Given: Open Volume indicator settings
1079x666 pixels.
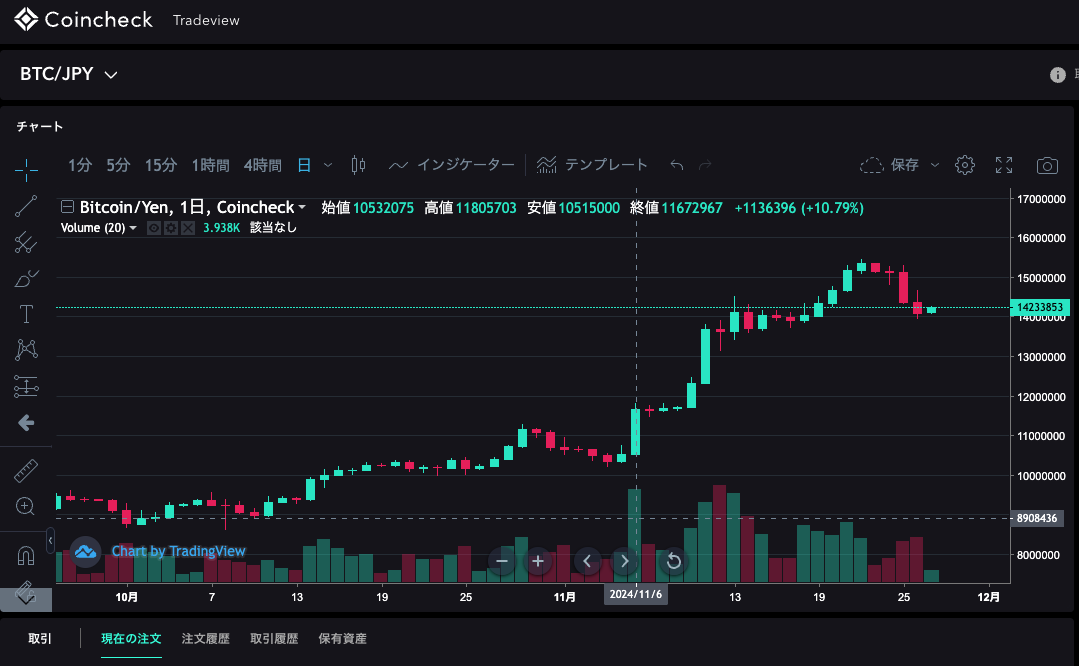Looking at the screenshot, I should (x=171, y=228).
